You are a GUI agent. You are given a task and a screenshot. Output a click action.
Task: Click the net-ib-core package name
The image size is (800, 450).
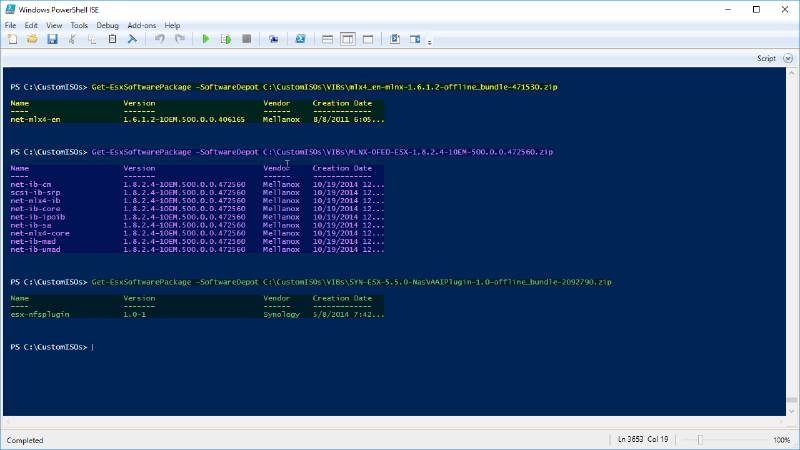[35, 209]
